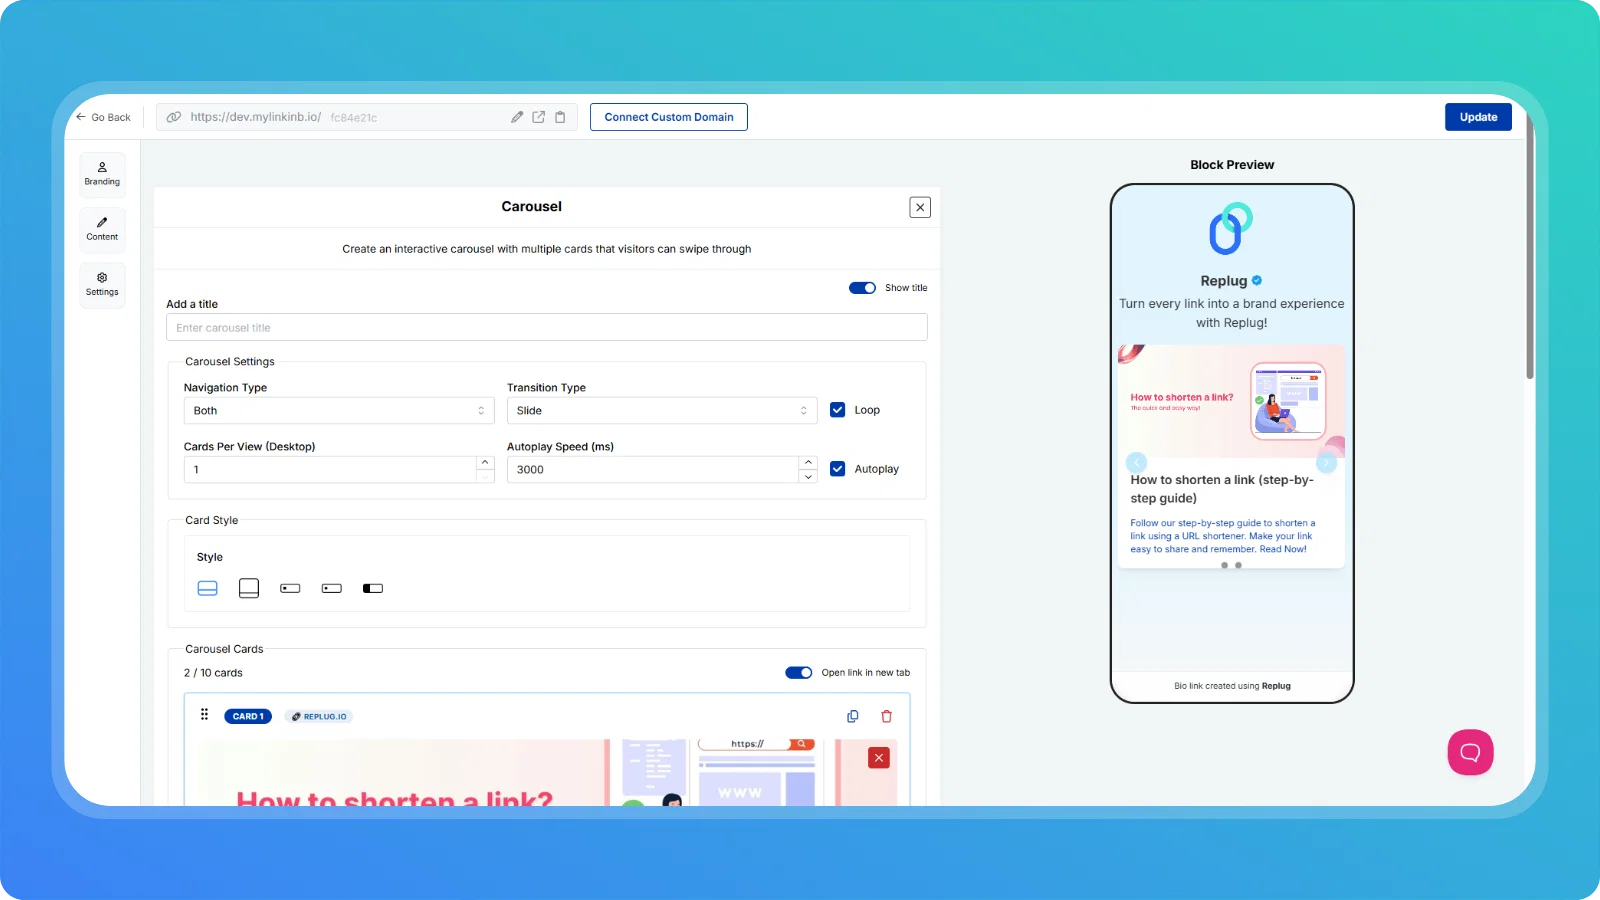Open the Transition Type dropdown
1600x900 pixels.
coord(662,411)
